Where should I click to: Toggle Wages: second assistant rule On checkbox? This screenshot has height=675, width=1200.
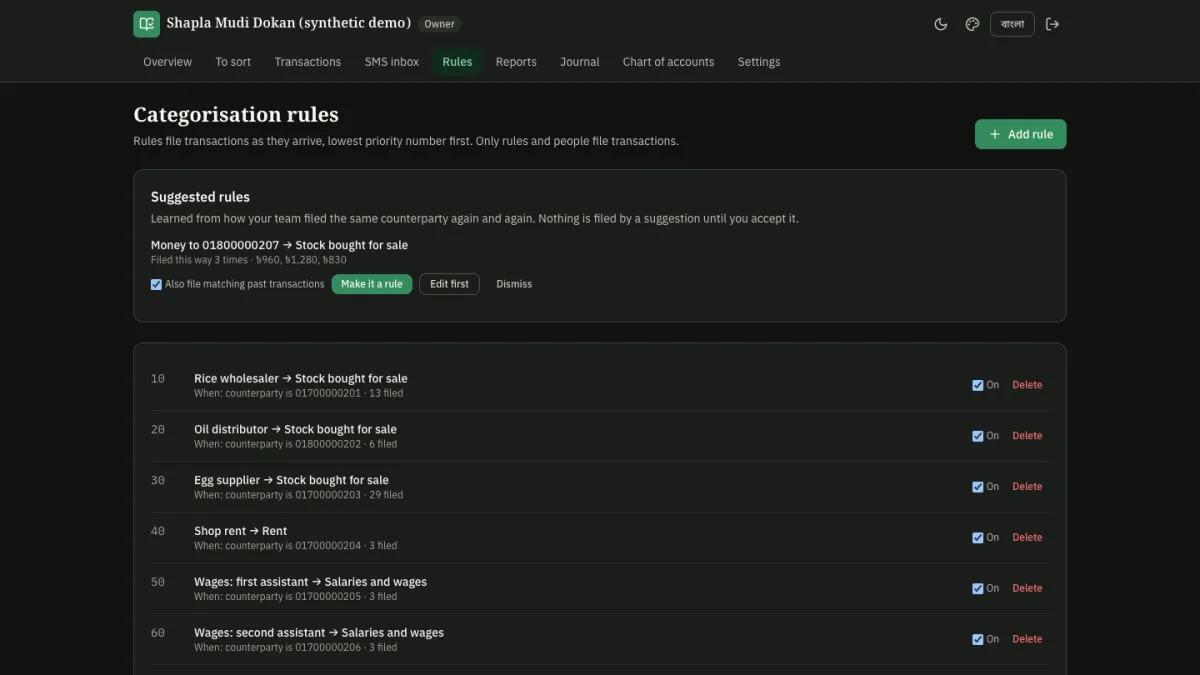(978, 639)
